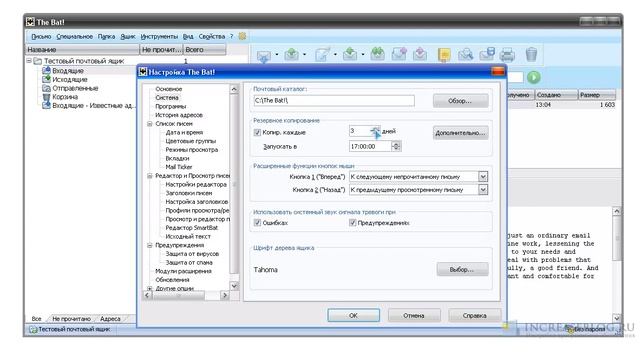Screen dimensions: 640x360
Task: Switch to the Не прочитано tab
Action: 71,318
